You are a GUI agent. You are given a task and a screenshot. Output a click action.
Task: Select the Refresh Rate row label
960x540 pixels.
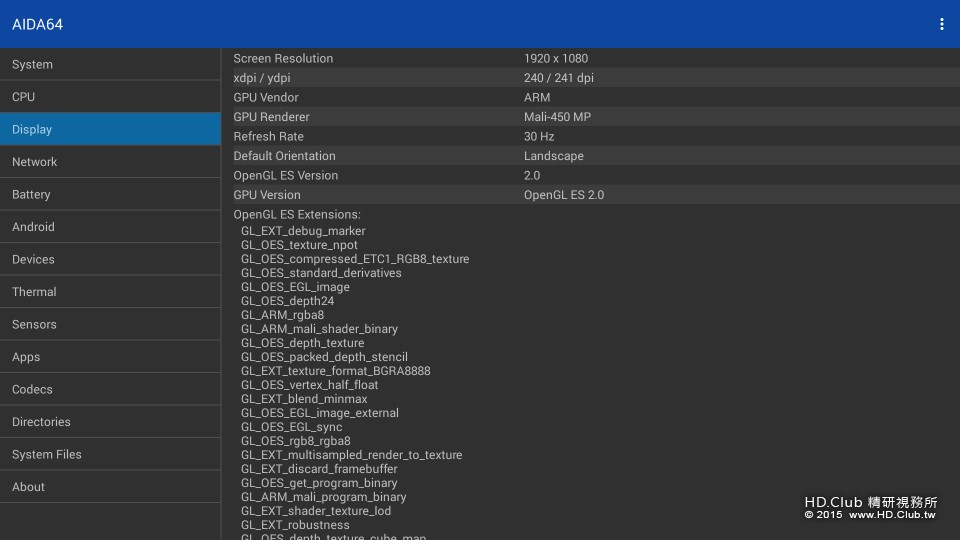tap(268, 137)
